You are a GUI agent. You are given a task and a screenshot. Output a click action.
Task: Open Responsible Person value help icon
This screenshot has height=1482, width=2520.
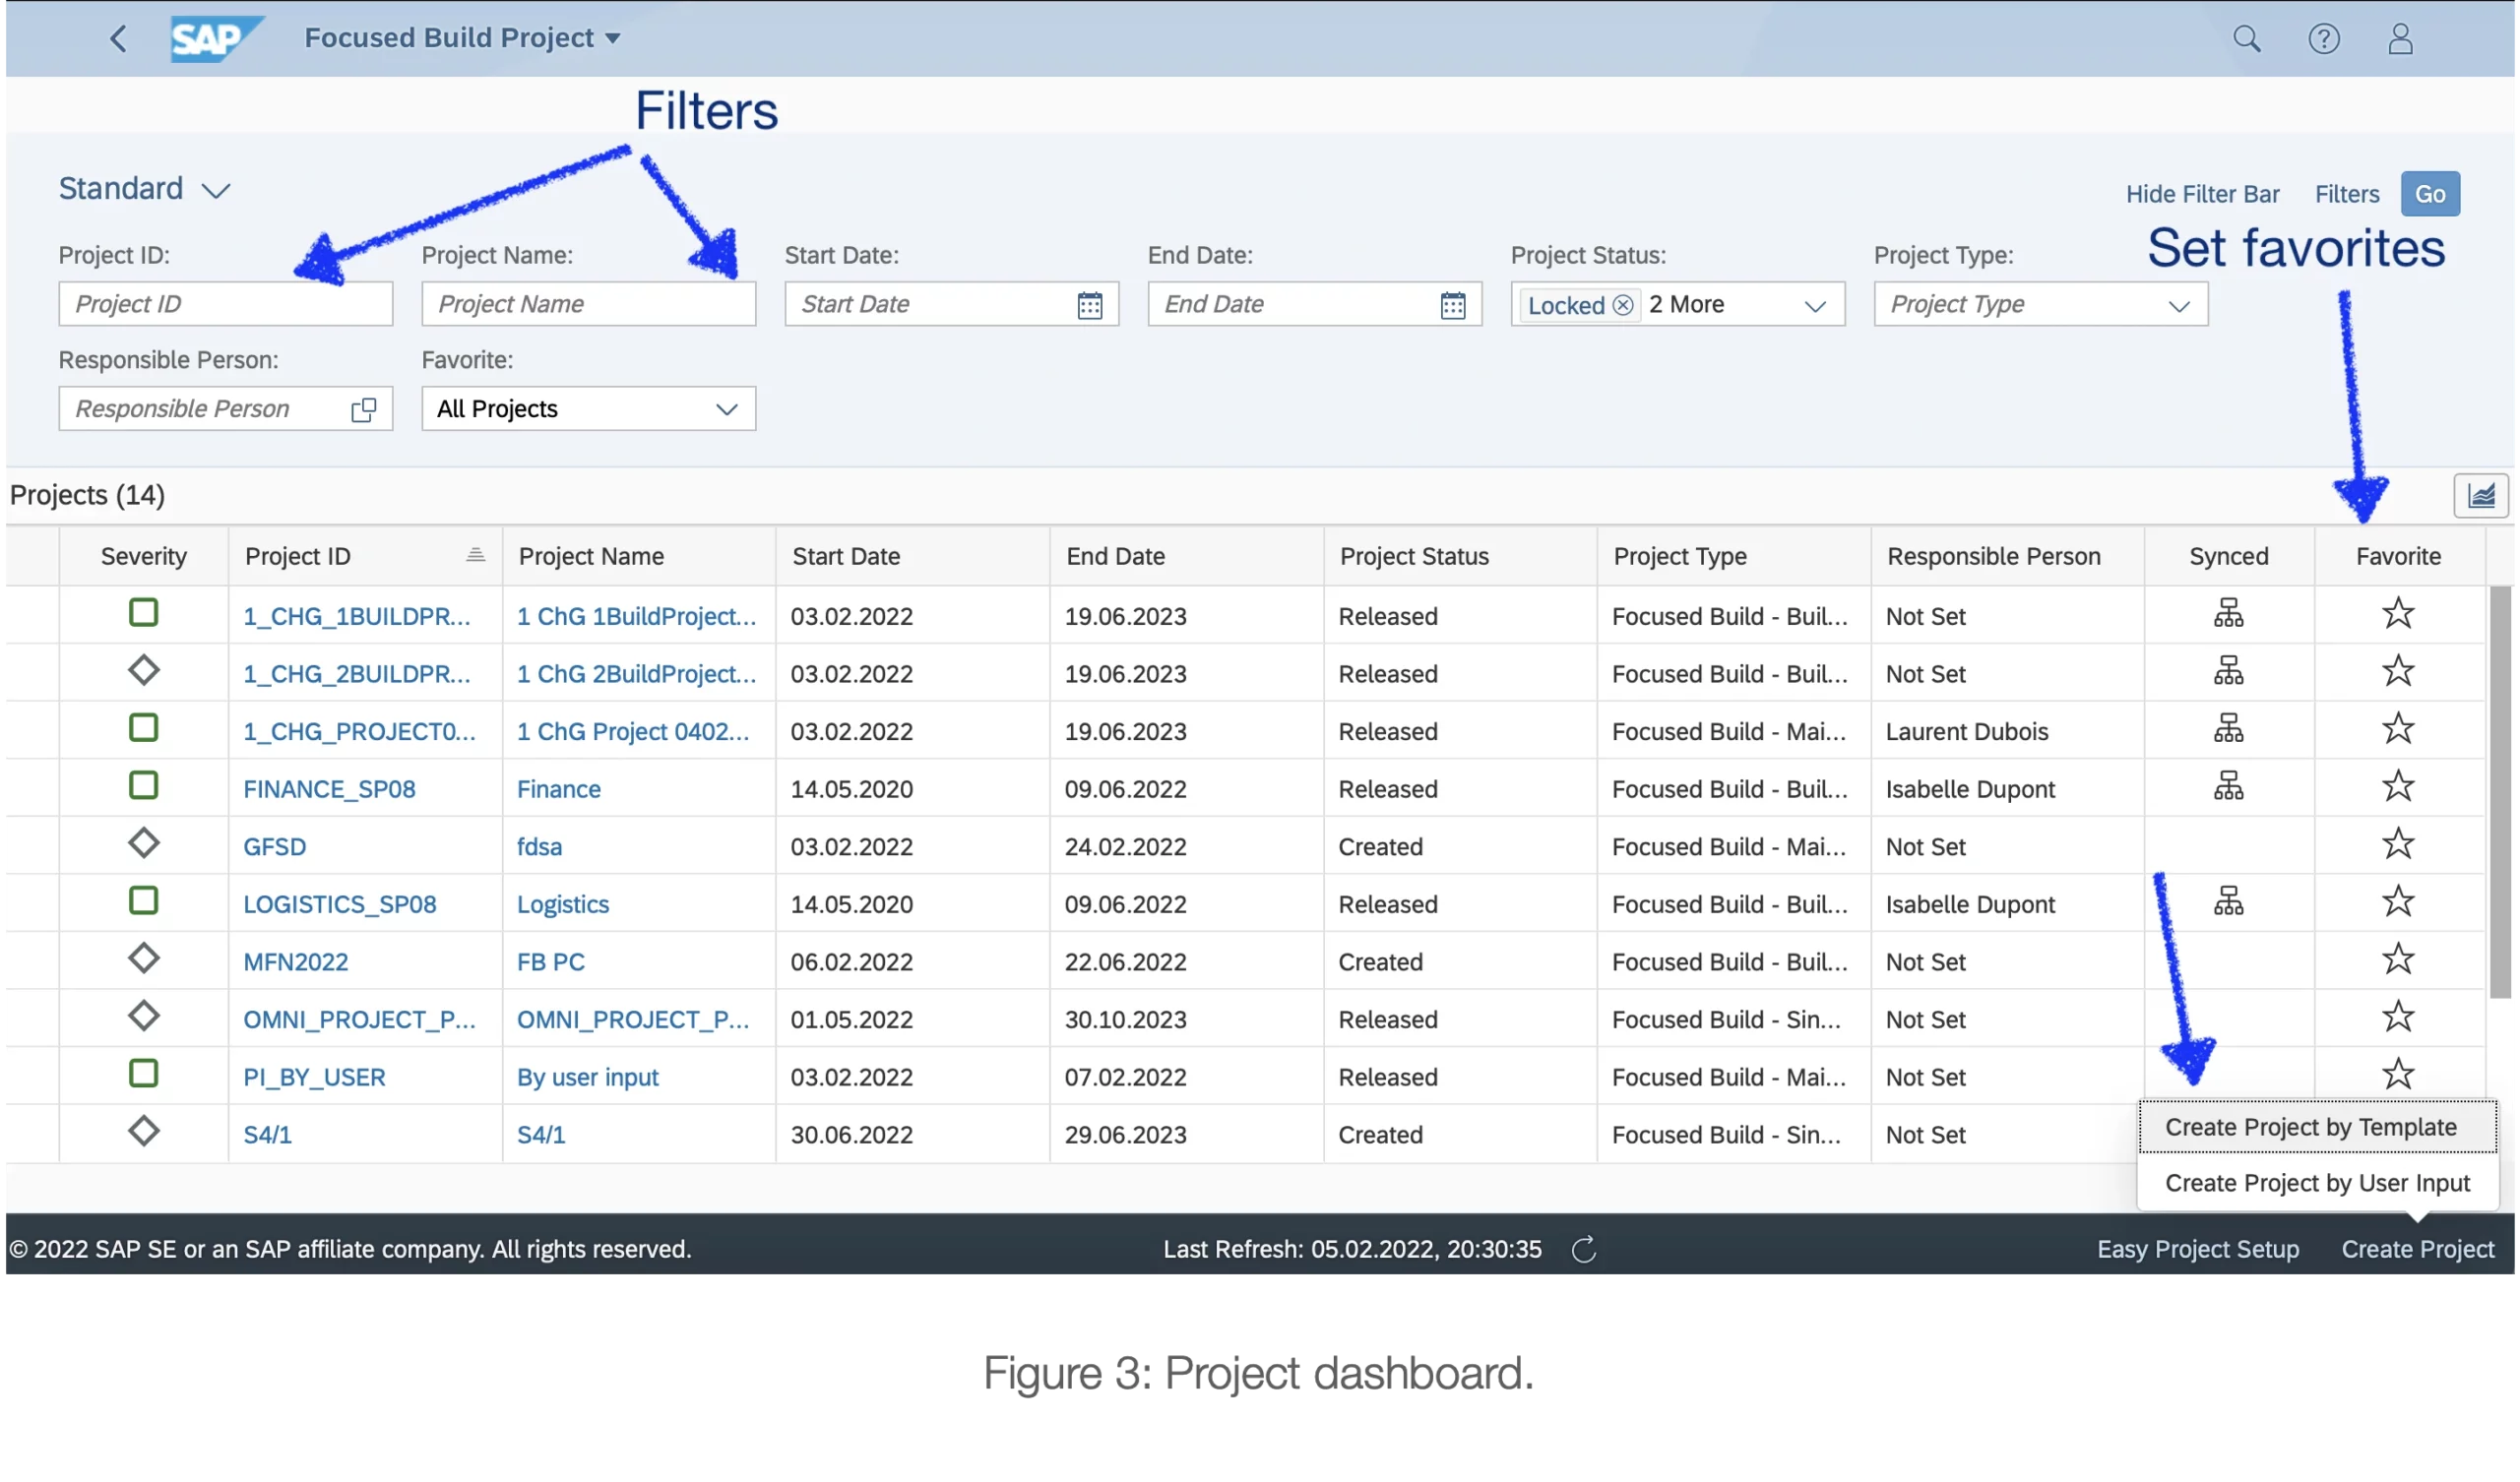point(363,409)
